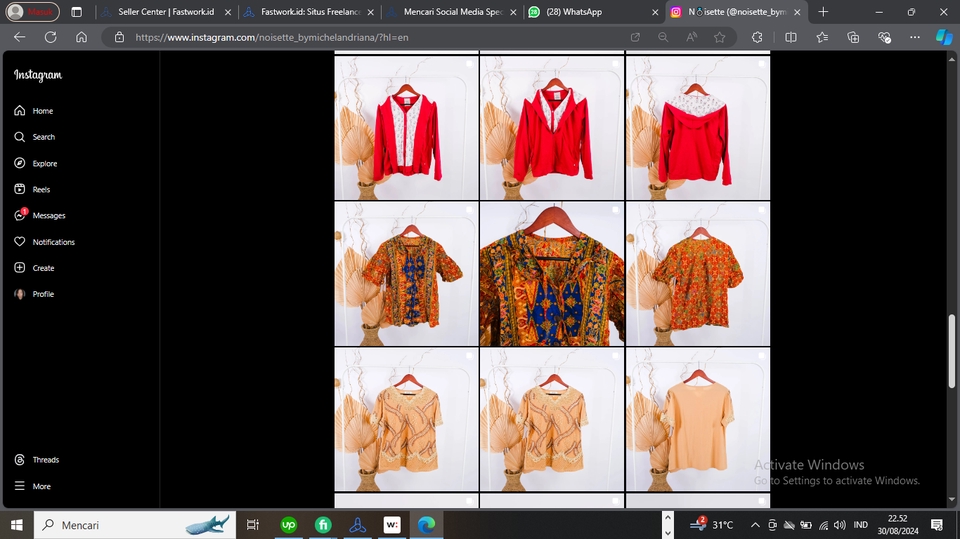Open Messages with unread badge

(40, 216)
